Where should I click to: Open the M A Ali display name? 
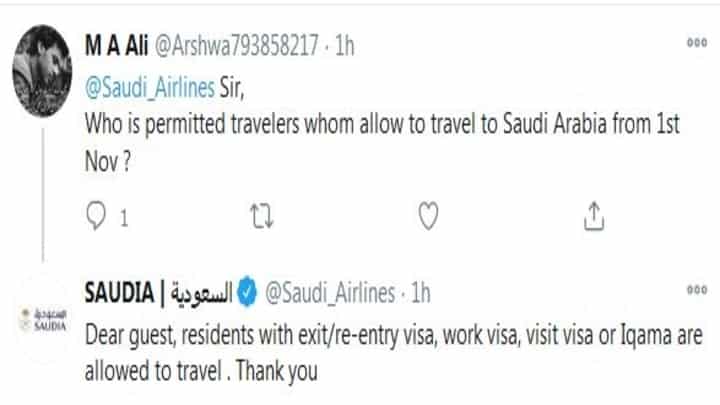pyautogui.click(x=114, y=46)
